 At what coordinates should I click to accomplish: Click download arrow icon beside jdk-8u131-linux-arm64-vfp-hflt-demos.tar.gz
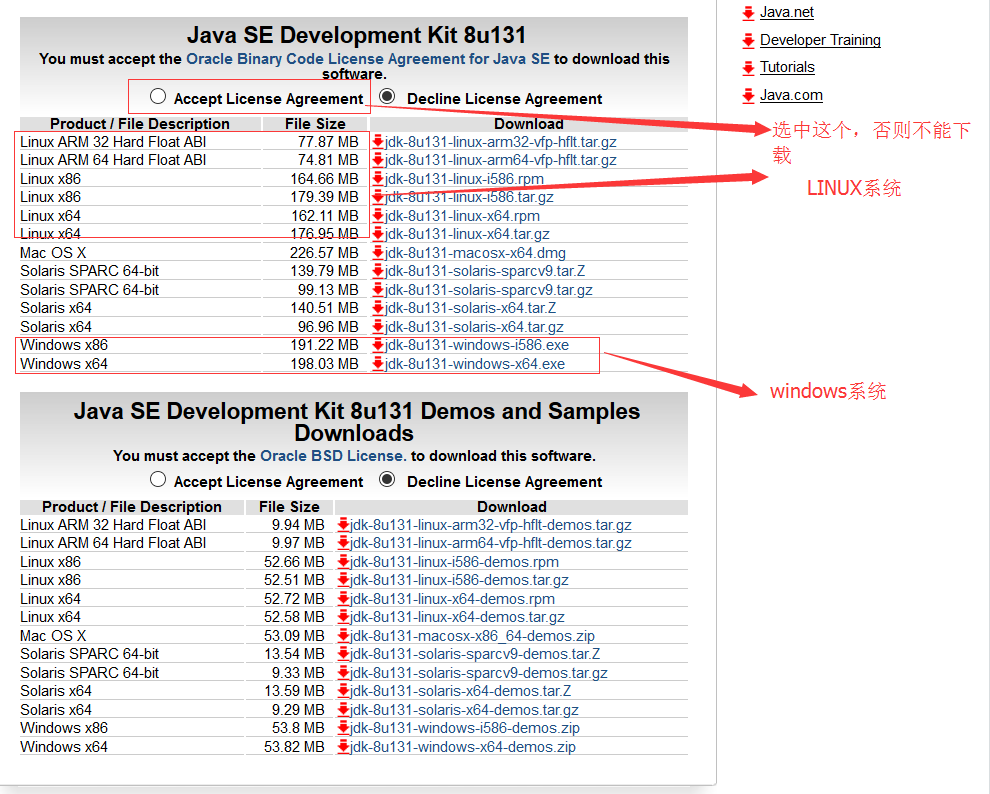click(343, 543)
